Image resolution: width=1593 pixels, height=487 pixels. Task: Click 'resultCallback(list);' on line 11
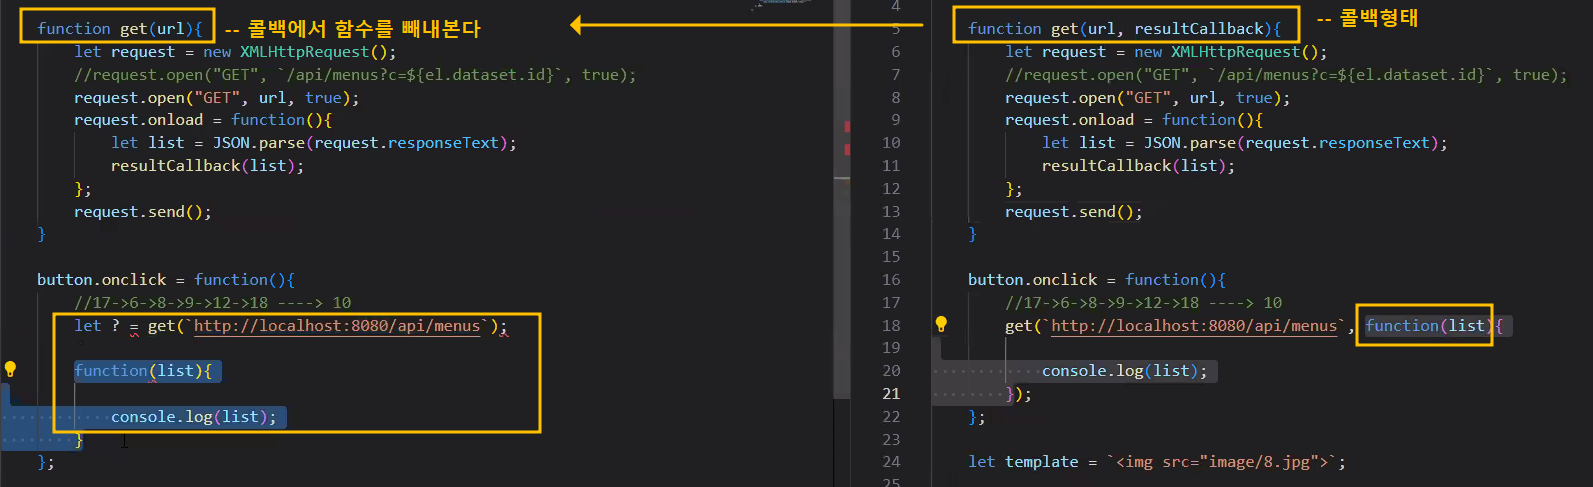point(1138,166)
